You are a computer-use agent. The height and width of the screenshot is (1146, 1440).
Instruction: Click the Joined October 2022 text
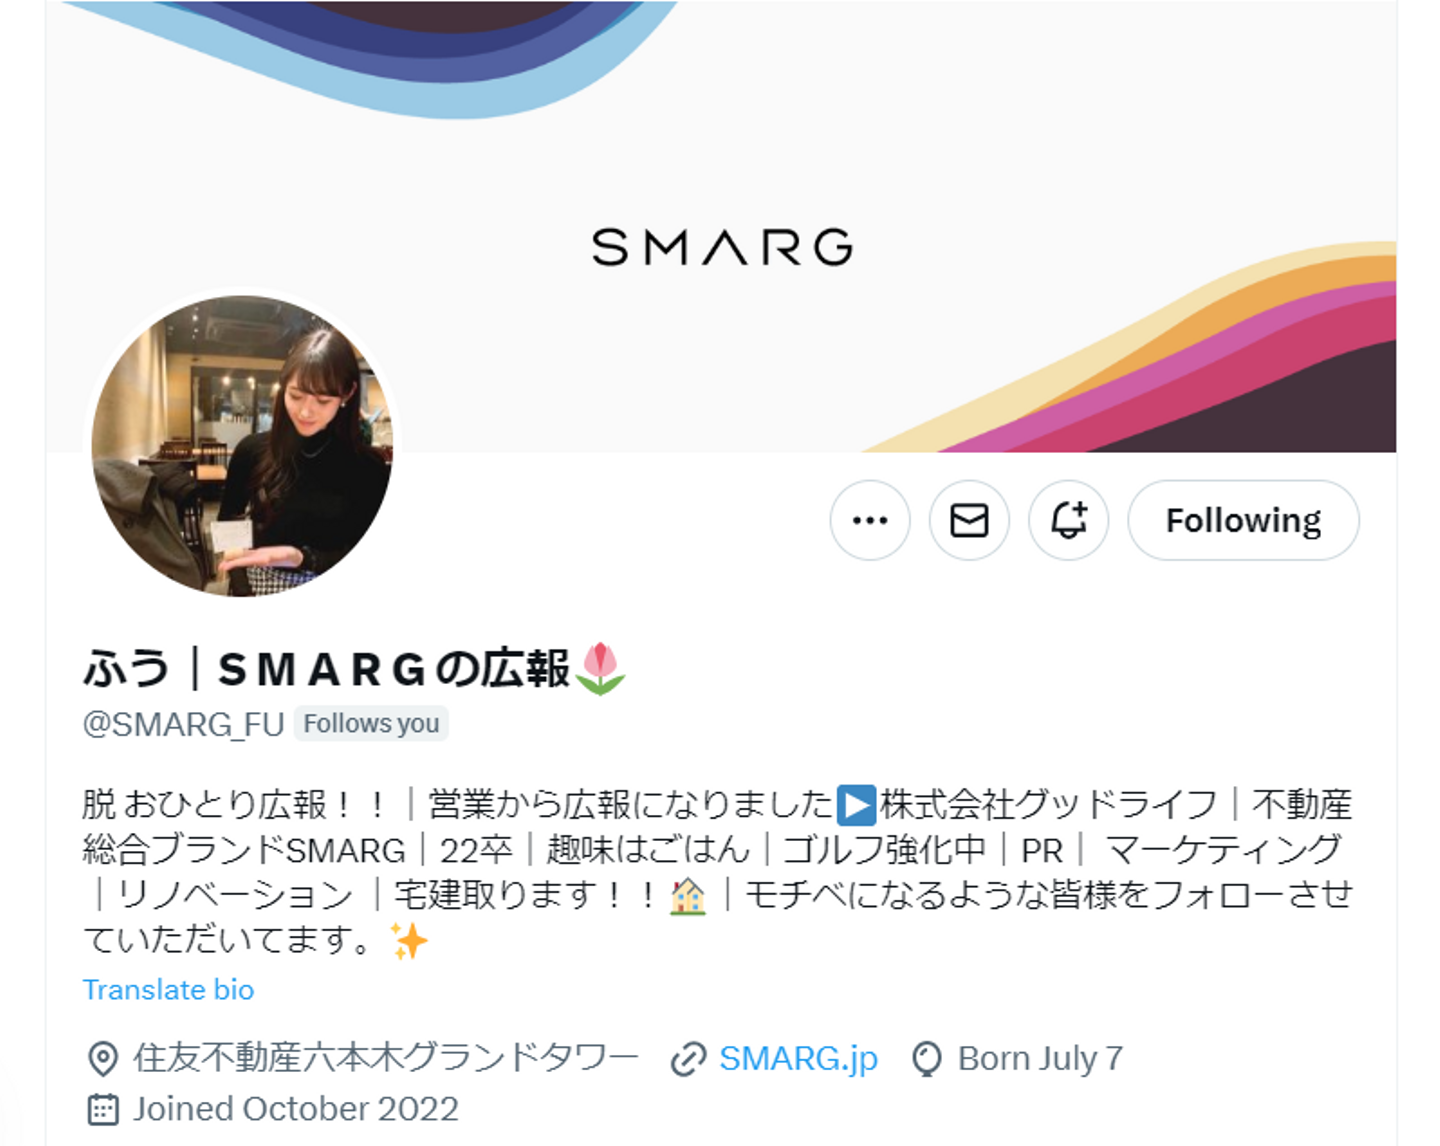[x=296, y=1109]
